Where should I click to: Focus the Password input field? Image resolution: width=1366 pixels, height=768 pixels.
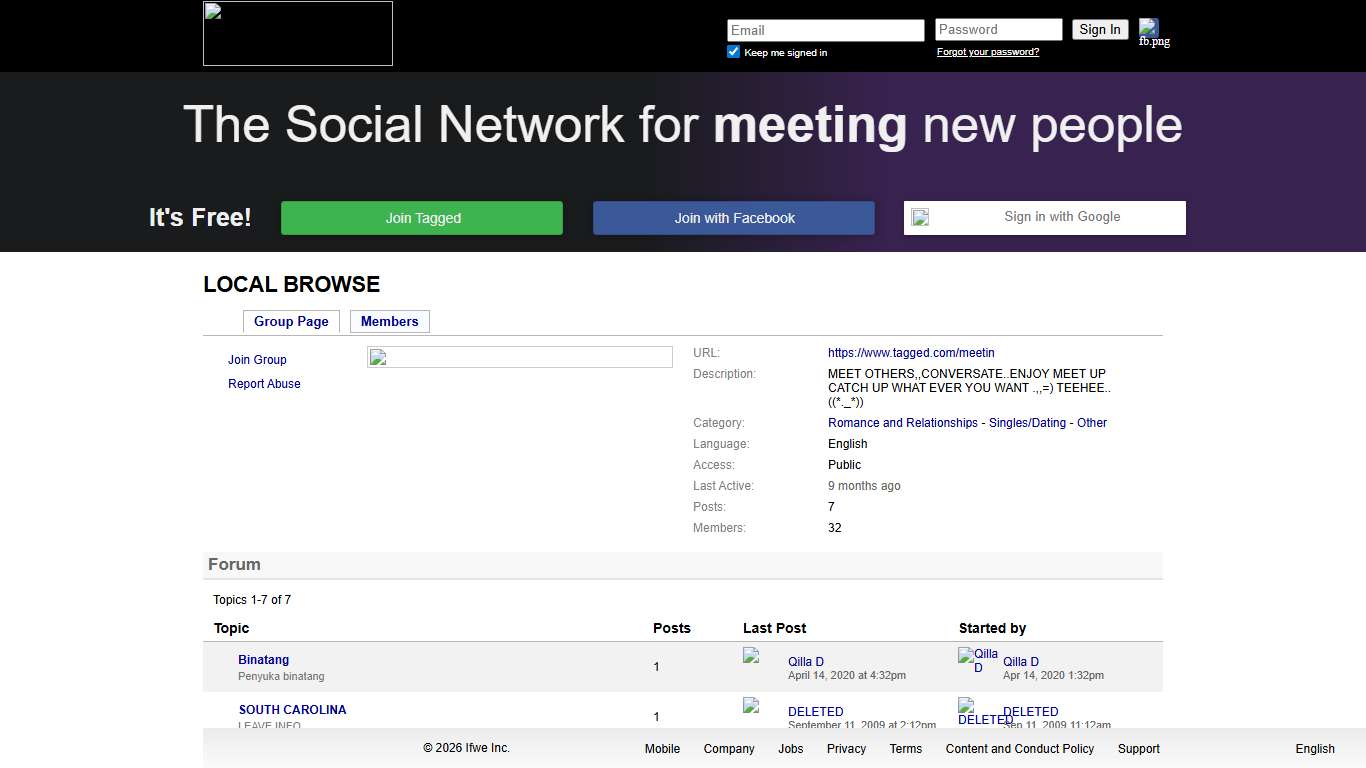click(x=998, y=30)
